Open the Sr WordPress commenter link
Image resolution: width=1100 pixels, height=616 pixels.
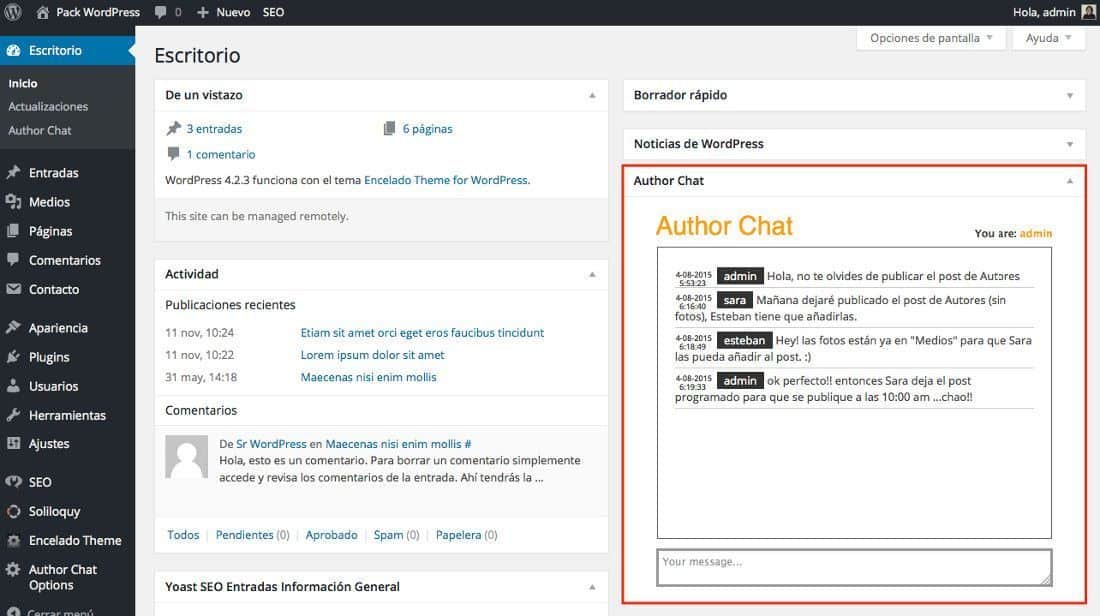pos(271,444)
